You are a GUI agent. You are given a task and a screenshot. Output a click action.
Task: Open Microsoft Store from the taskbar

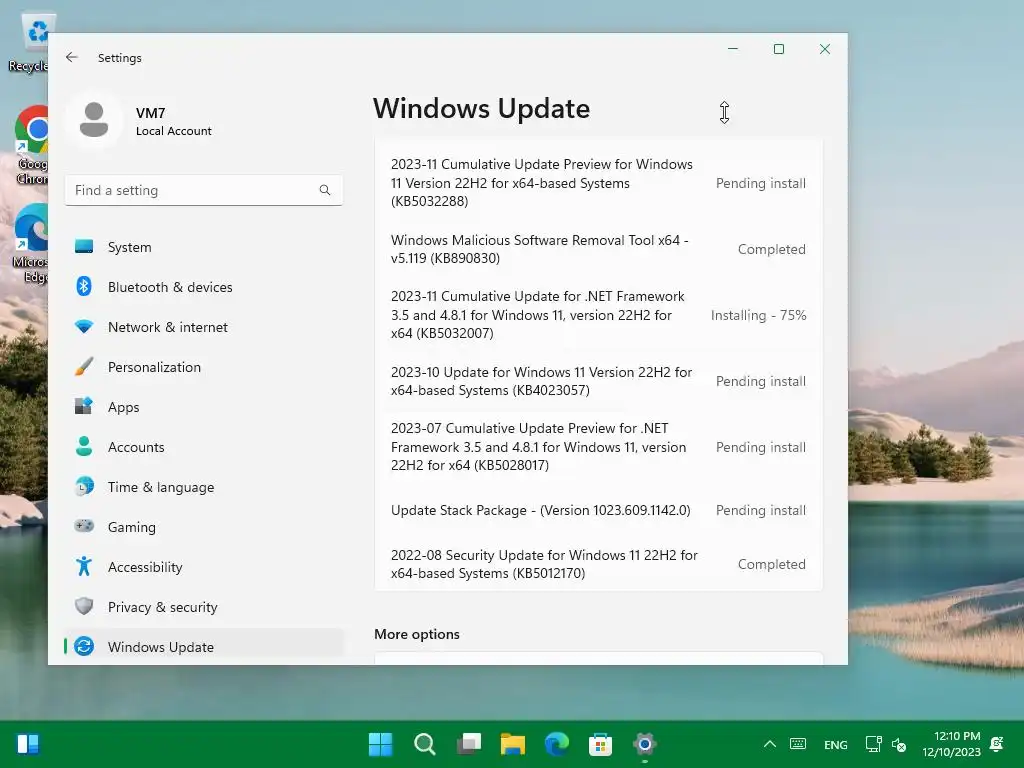600,744
